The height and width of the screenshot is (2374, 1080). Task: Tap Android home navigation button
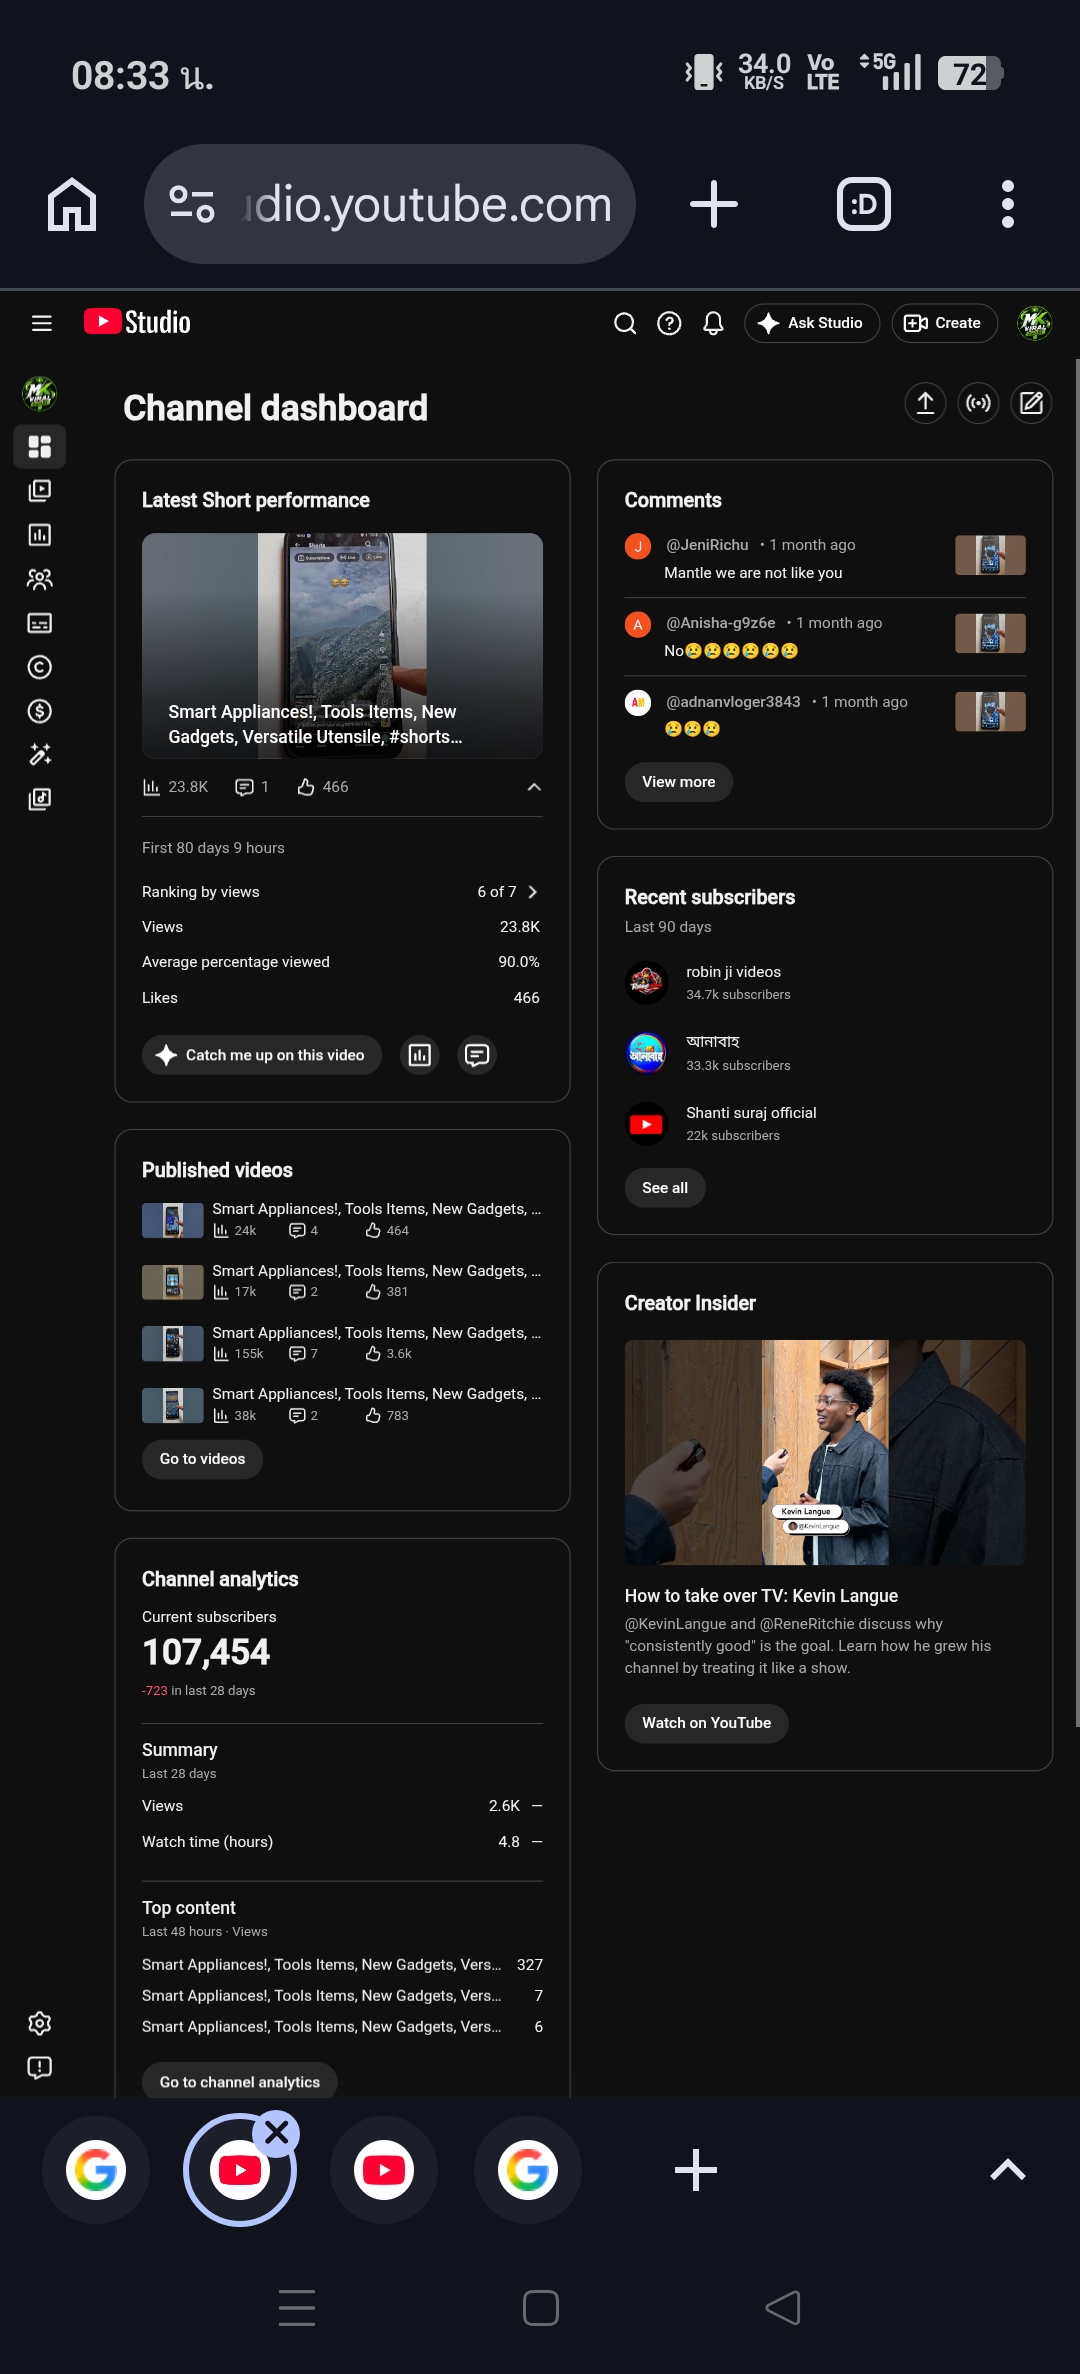pyautogui.click(x=541, y=2308)
